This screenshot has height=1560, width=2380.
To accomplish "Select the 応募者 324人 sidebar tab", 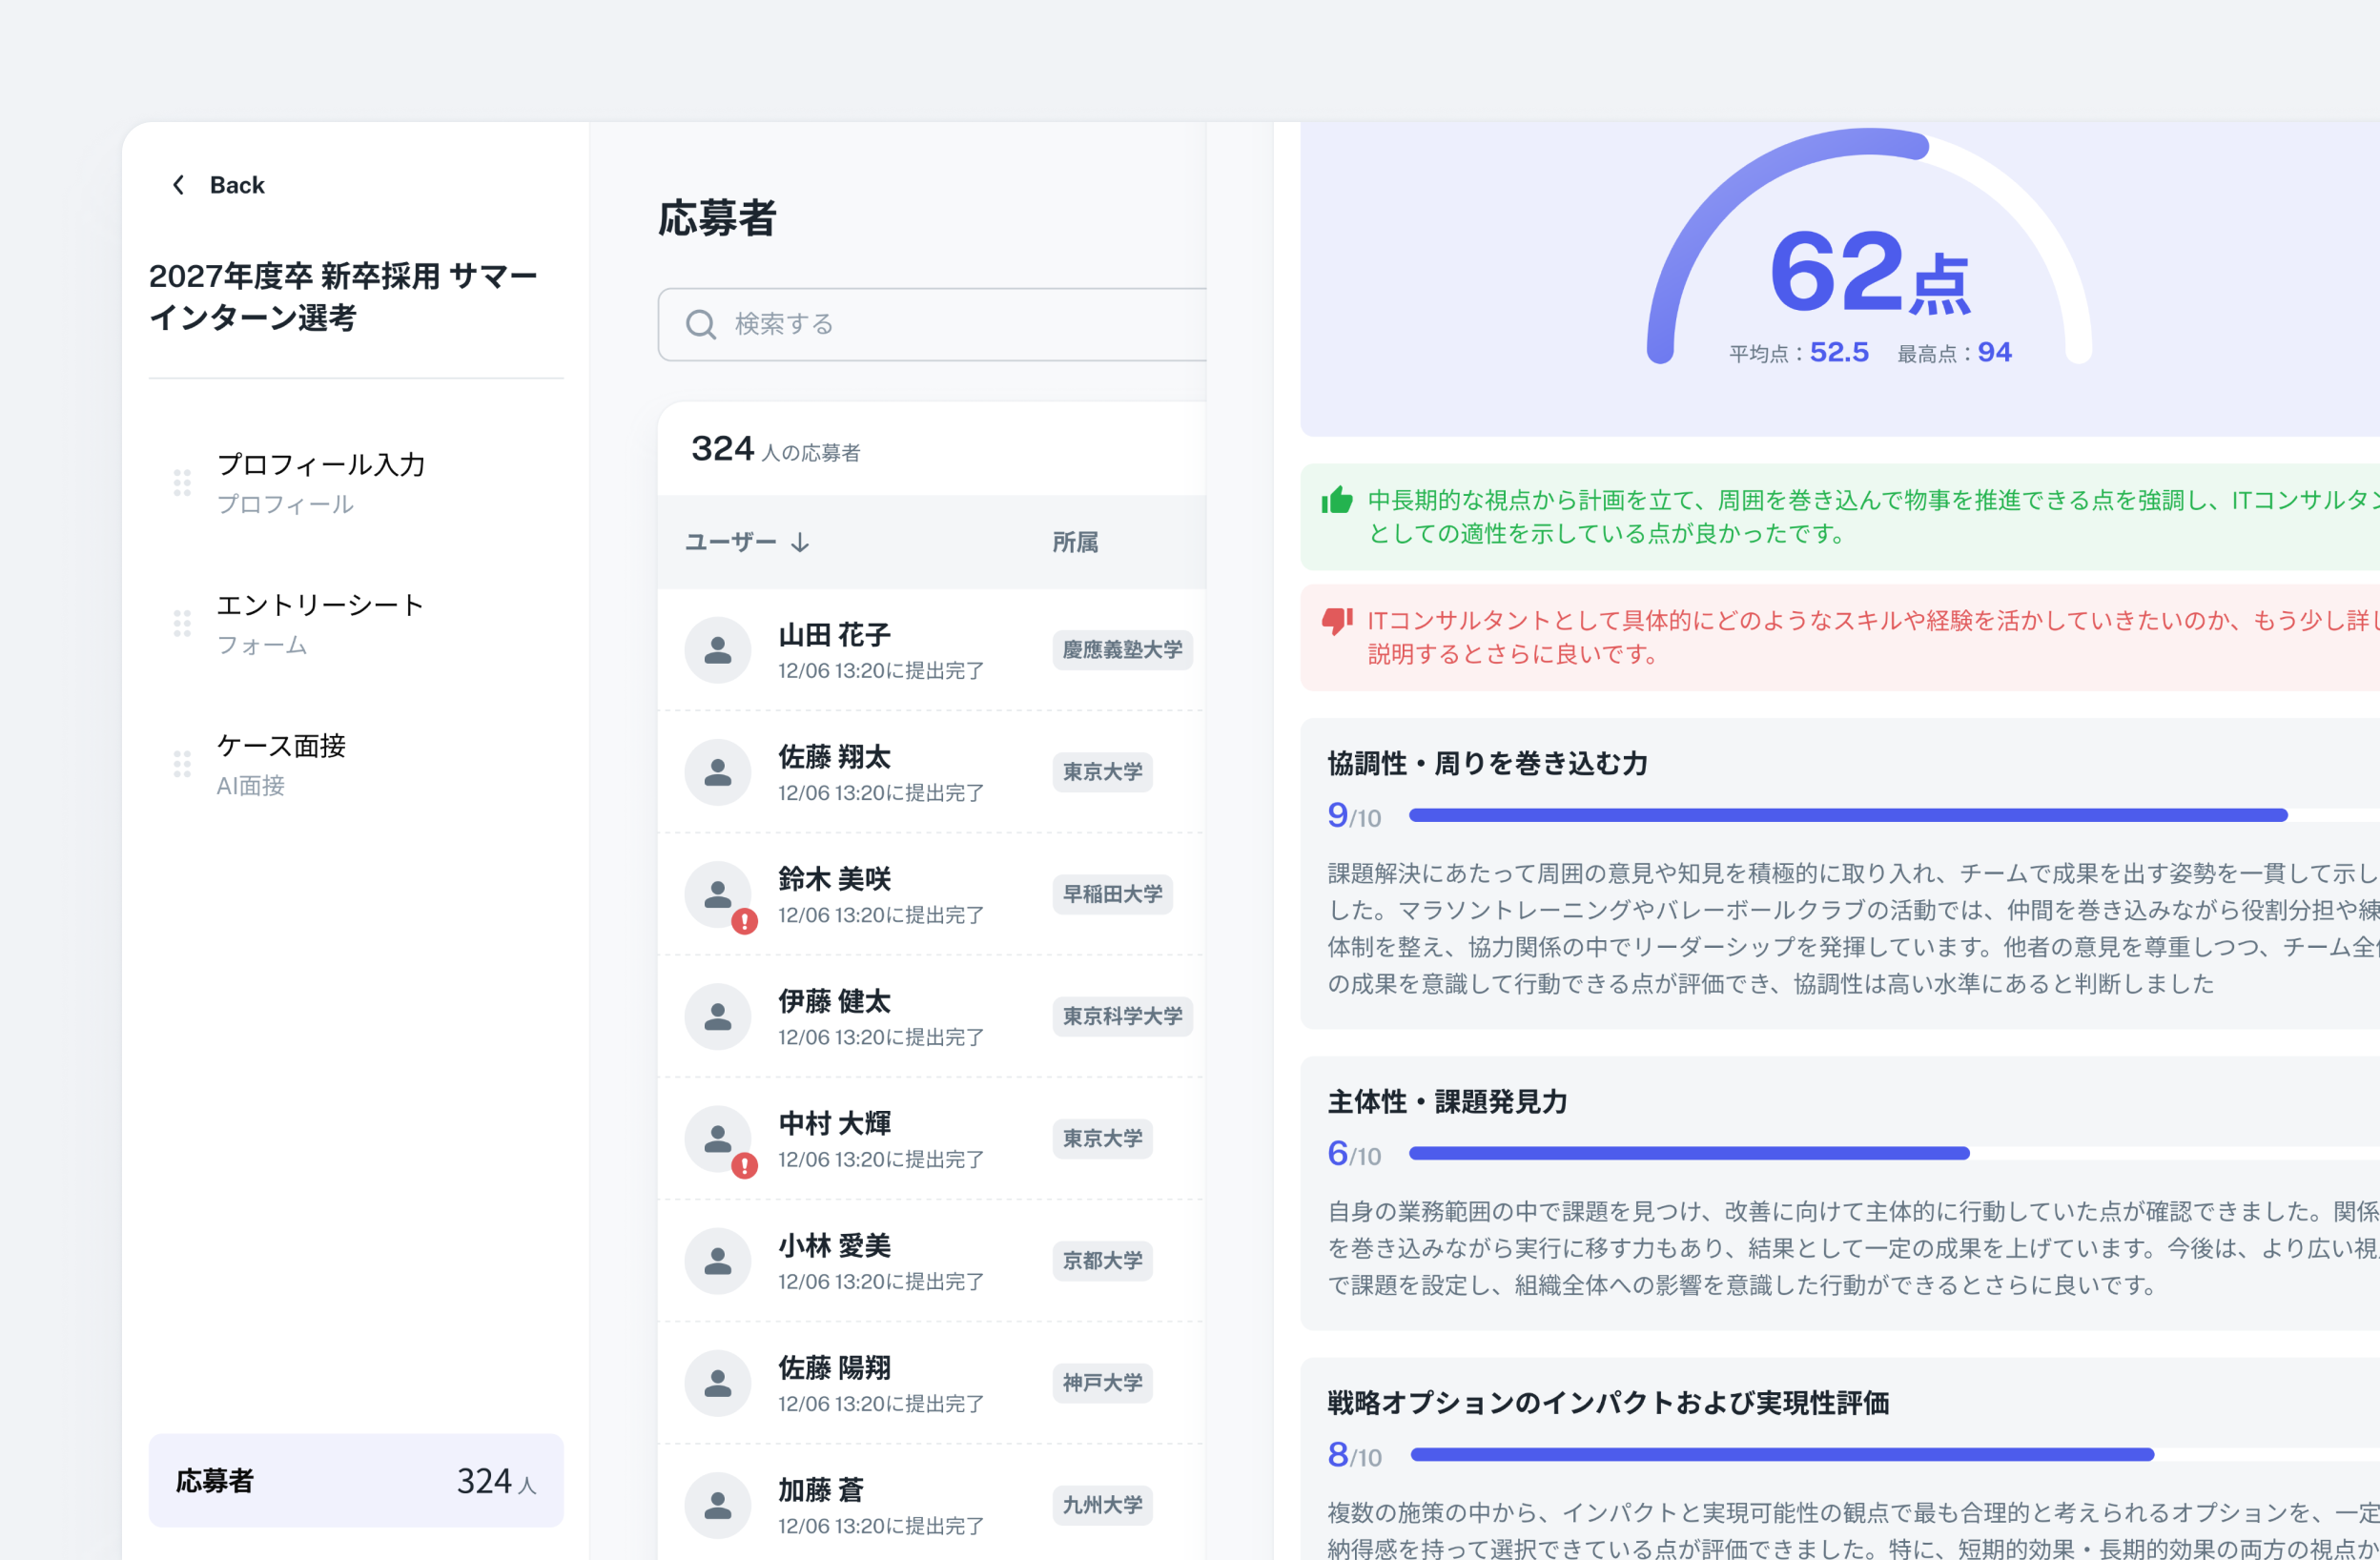I will 356,1480.
